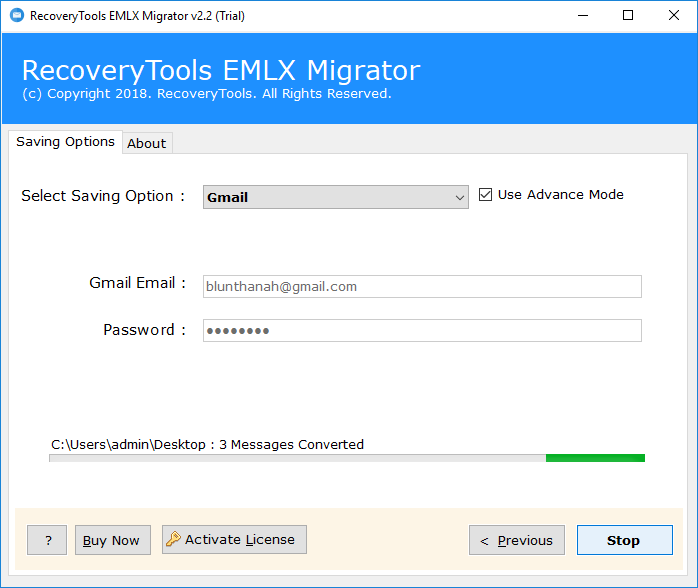
Task: Stop the conversion with Stop button
Action: pyautogui.click(x=625, y=540)
